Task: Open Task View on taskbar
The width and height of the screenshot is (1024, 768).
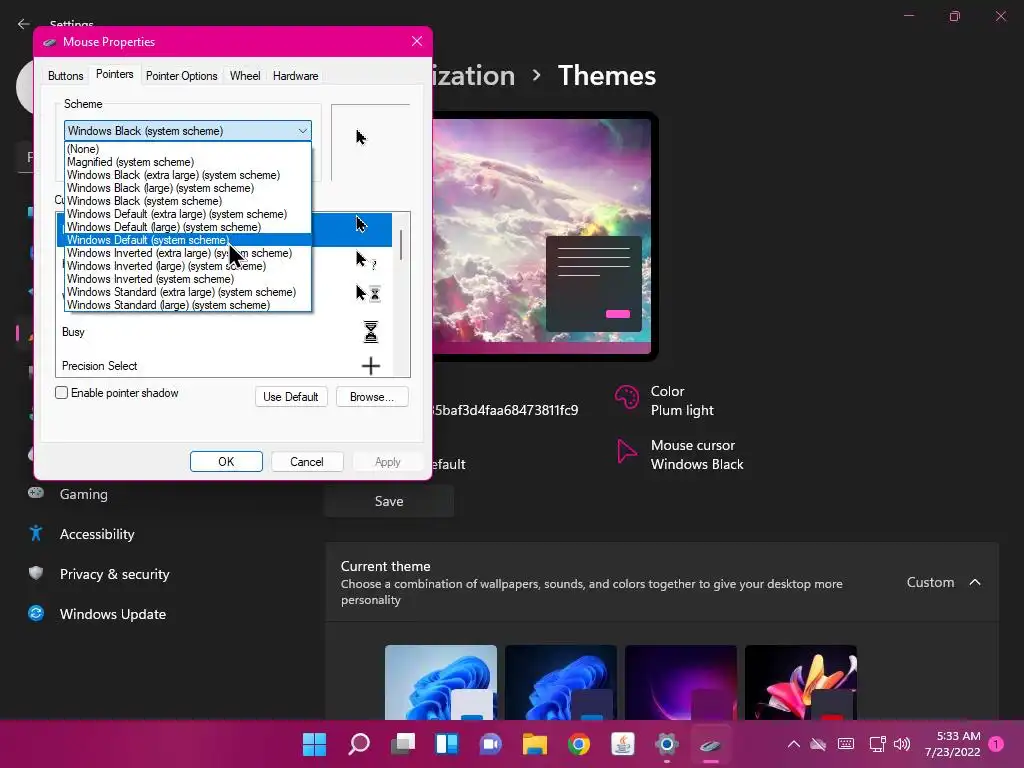Action: click(x=403, y=744)
